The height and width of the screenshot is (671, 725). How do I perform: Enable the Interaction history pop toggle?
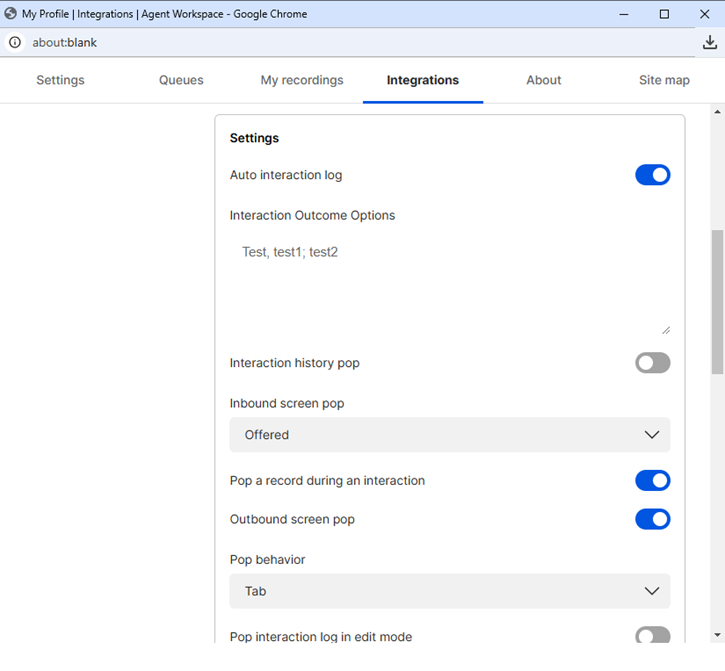click(652, 363)
